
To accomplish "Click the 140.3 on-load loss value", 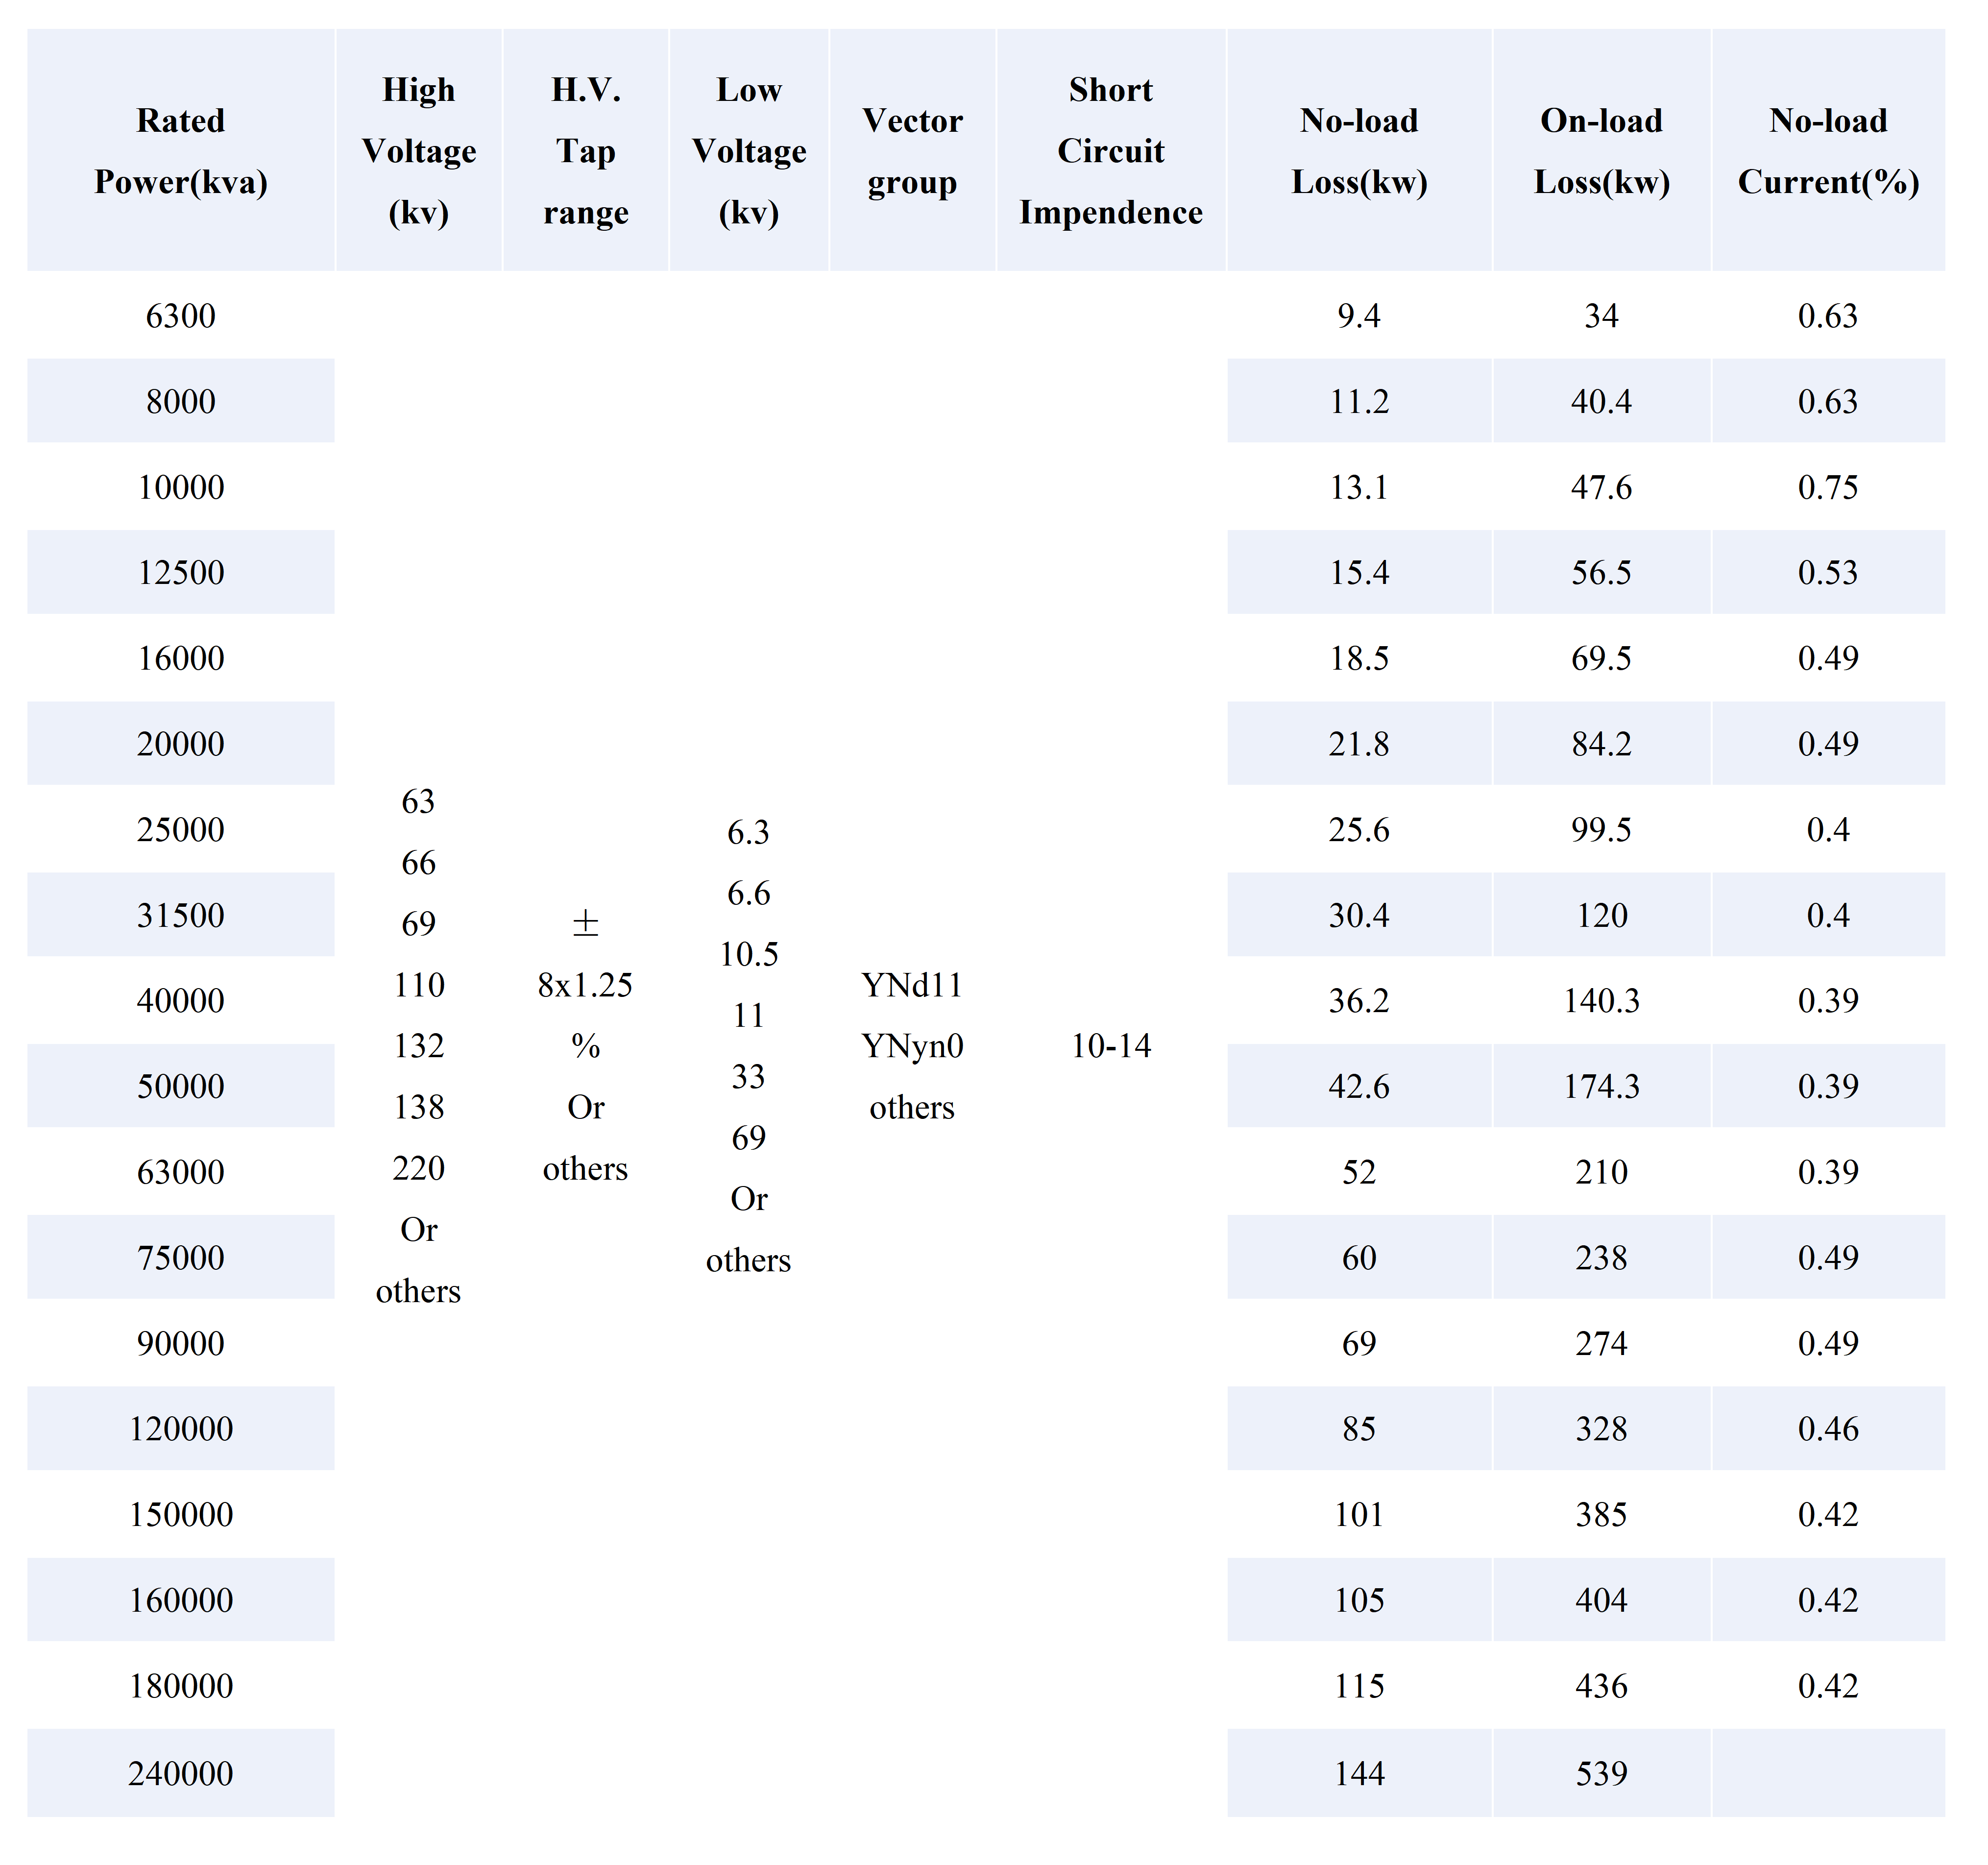I will click(x=1602, y=1000).
